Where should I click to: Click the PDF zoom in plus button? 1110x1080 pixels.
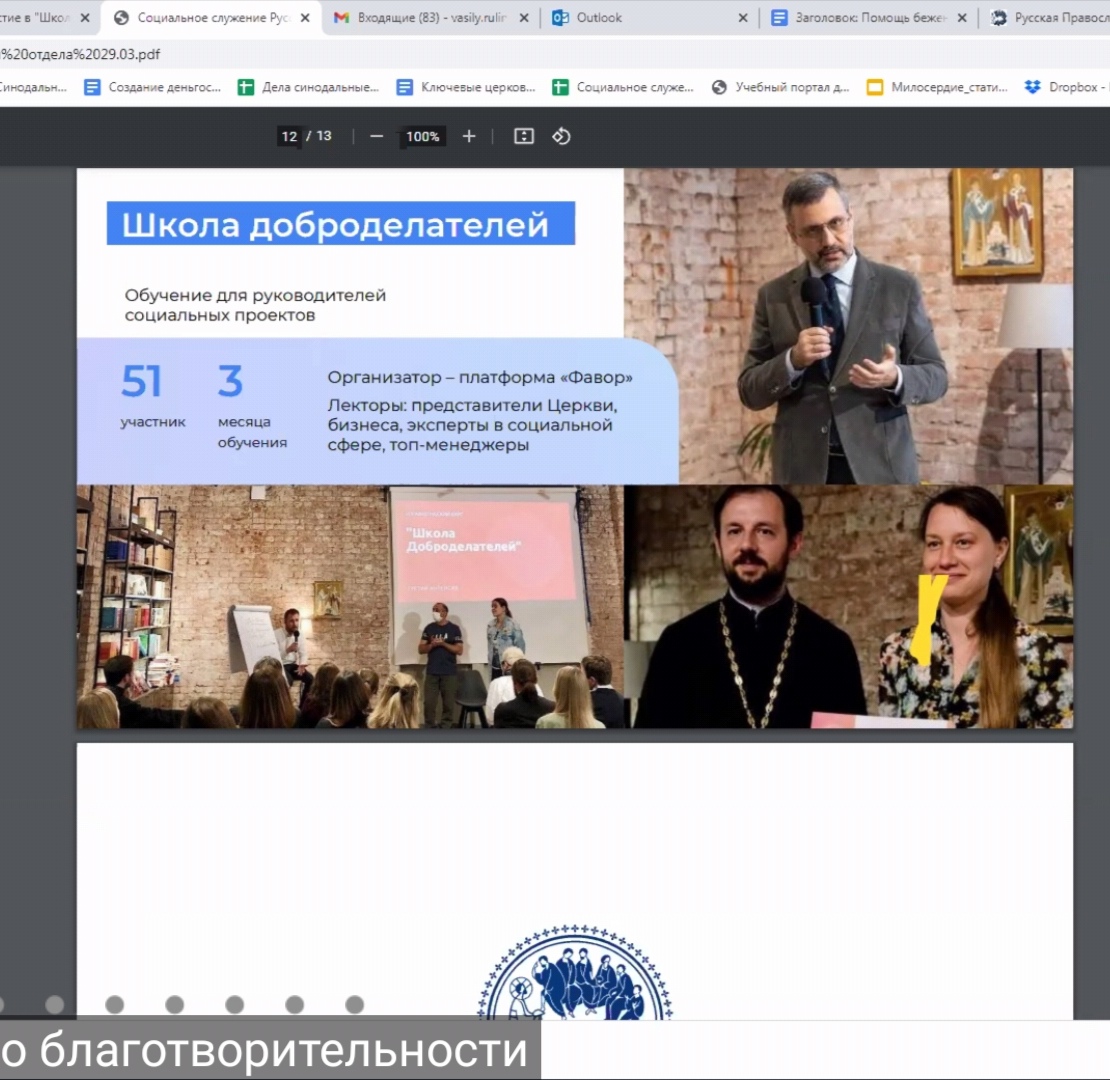(x=469, y=136)
